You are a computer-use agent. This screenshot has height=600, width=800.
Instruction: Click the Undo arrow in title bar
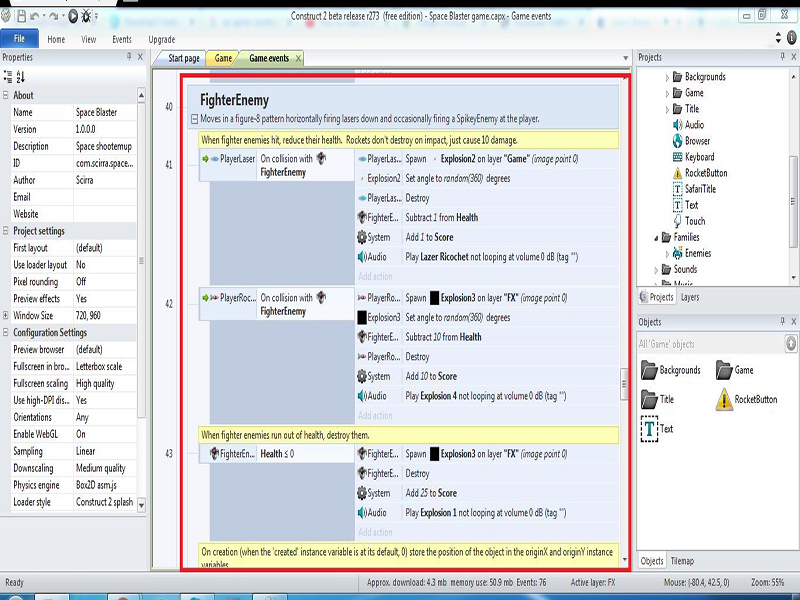pyautogui.click(x=35, y=16)
